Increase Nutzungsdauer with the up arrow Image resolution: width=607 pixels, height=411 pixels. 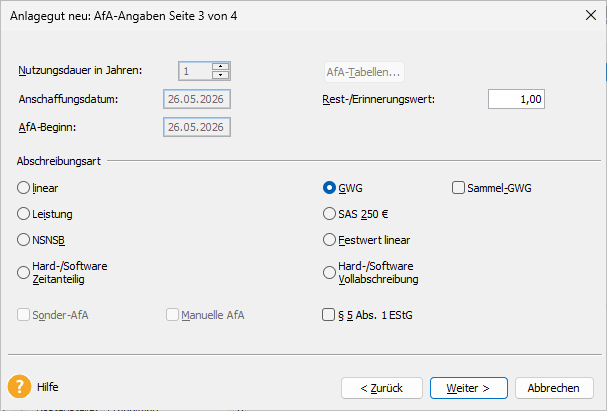tap(221, 66)
